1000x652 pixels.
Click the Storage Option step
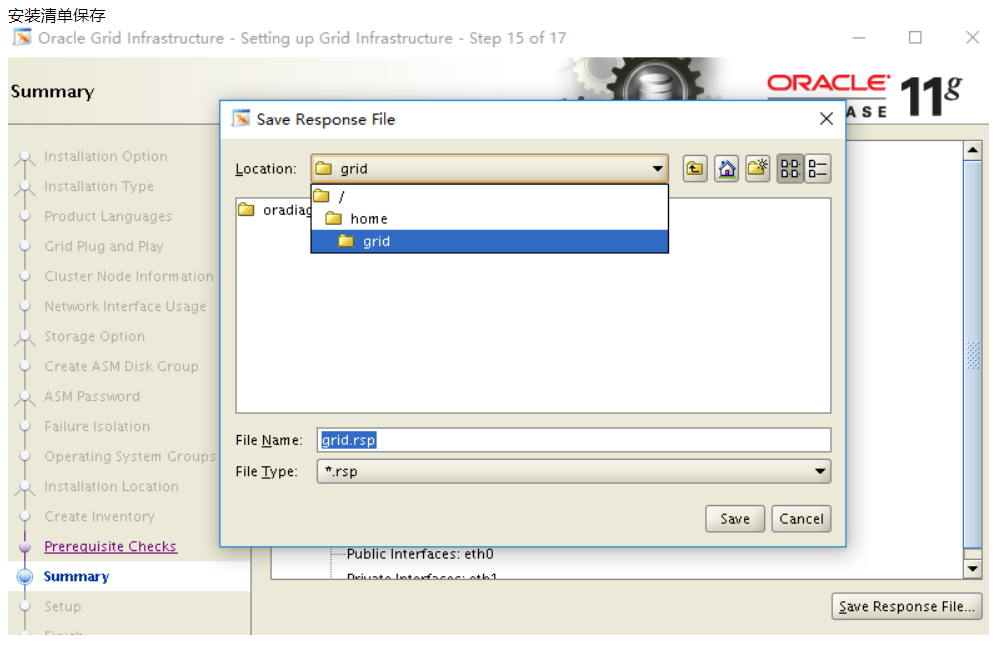point(94,336)
